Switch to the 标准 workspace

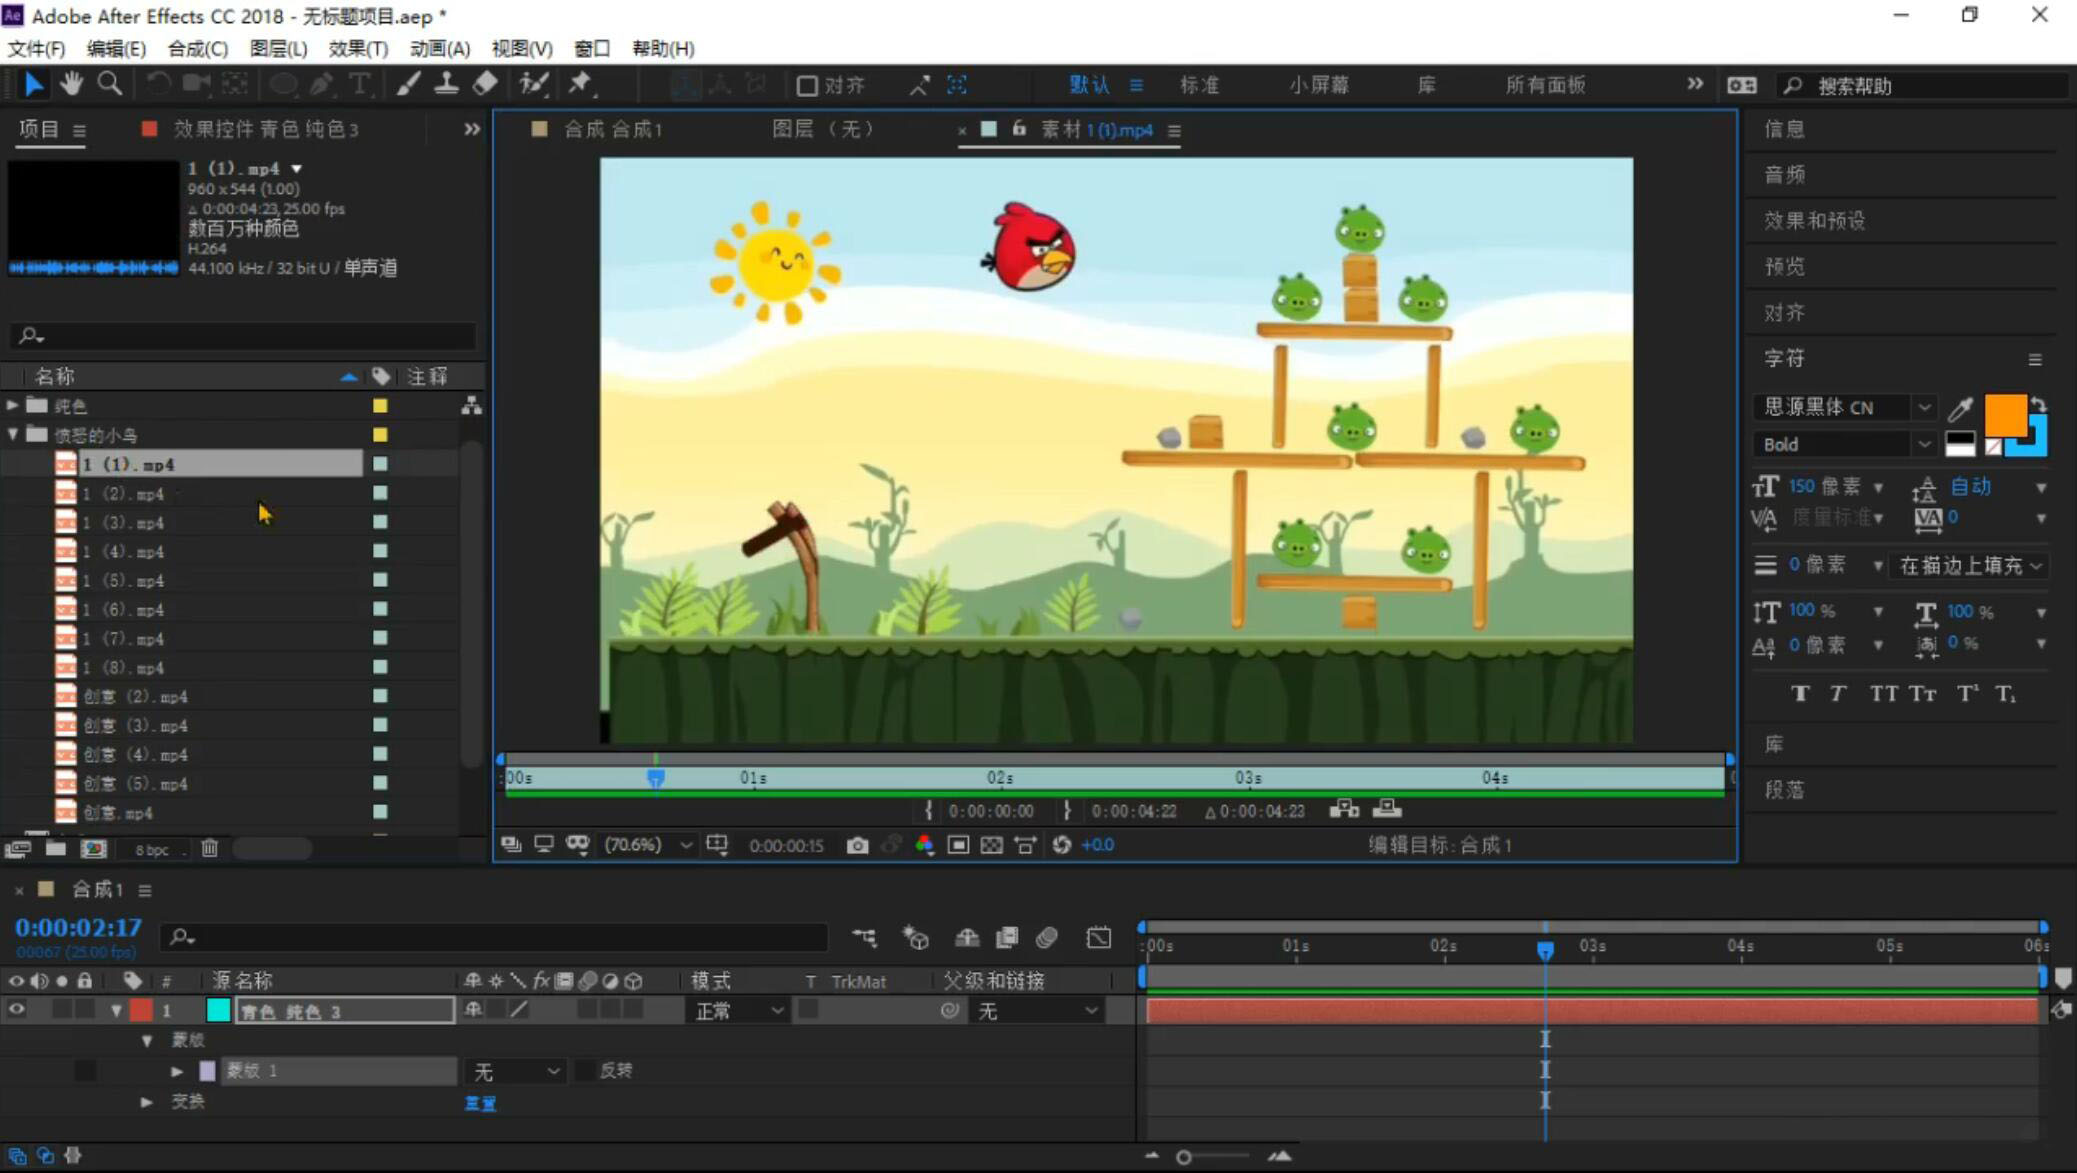(1199, 85)
